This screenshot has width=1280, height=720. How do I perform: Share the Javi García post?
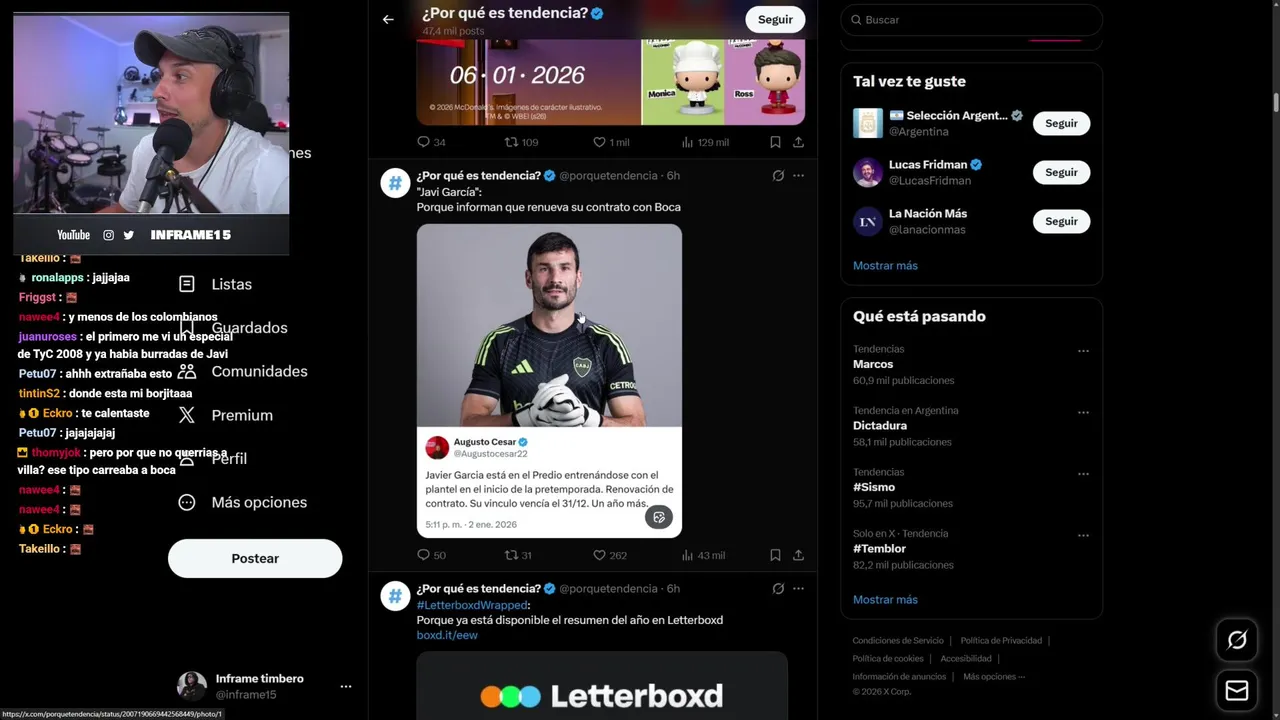(x=798, y=555)
